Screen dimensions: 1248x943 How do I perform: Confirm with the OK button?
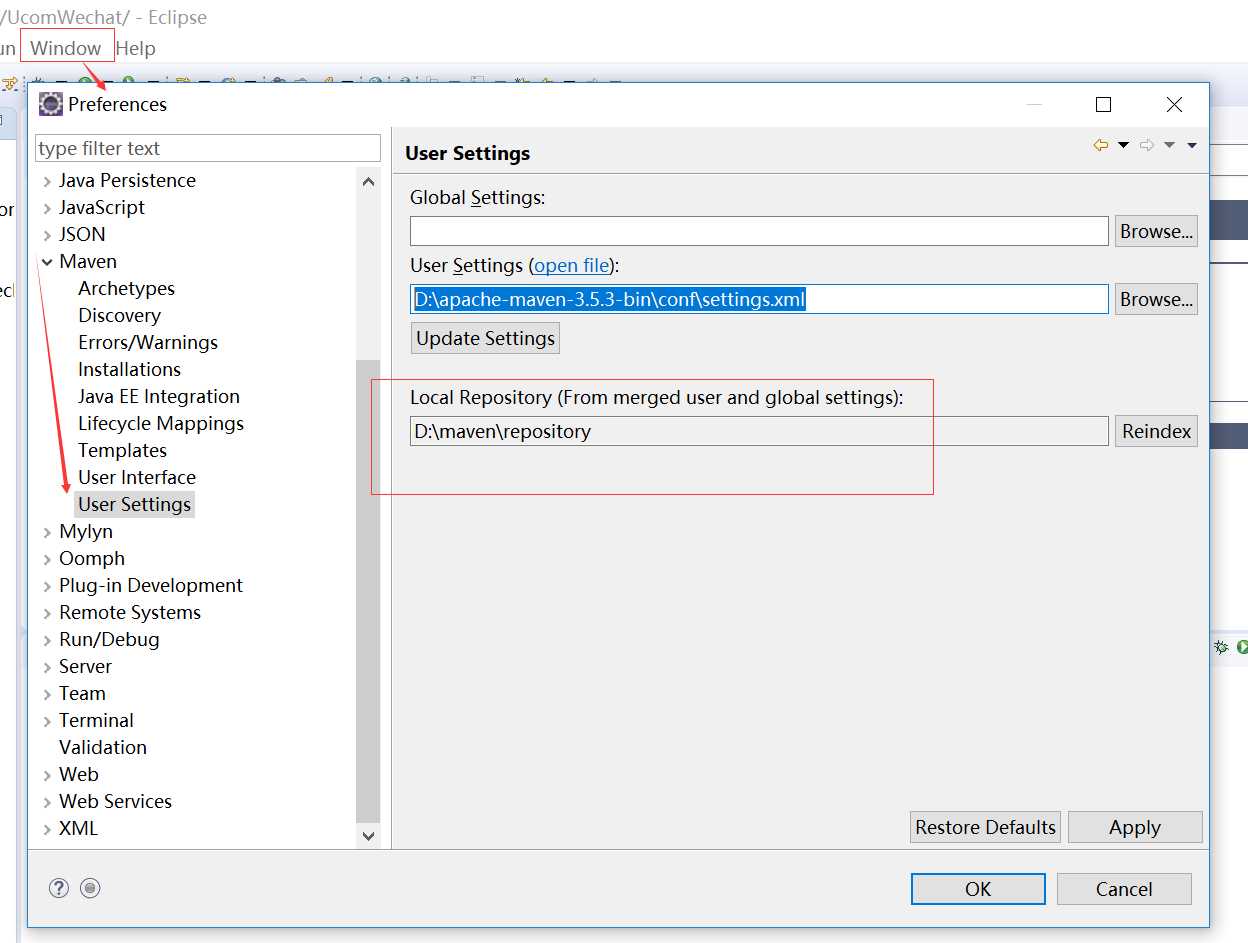[978, 889]
